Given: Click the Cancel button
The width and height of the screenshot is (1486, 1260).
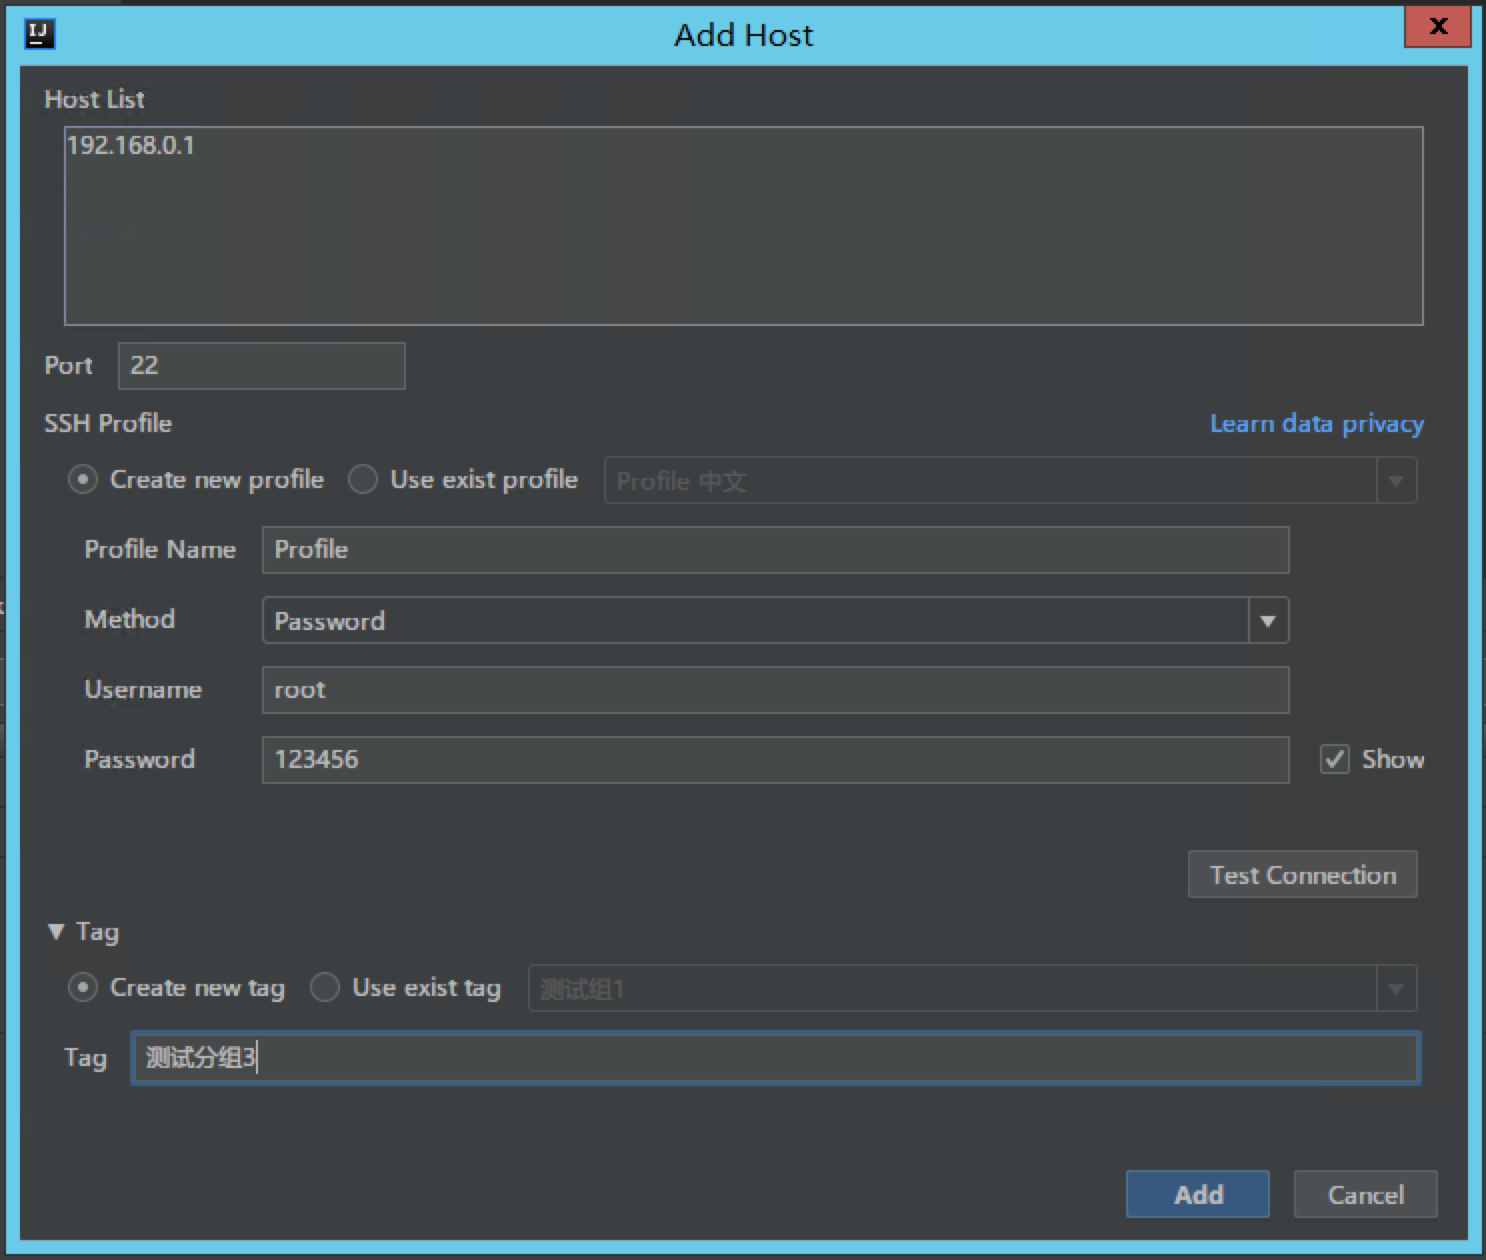Looking at the screenshot, I should (1364, 1194).
